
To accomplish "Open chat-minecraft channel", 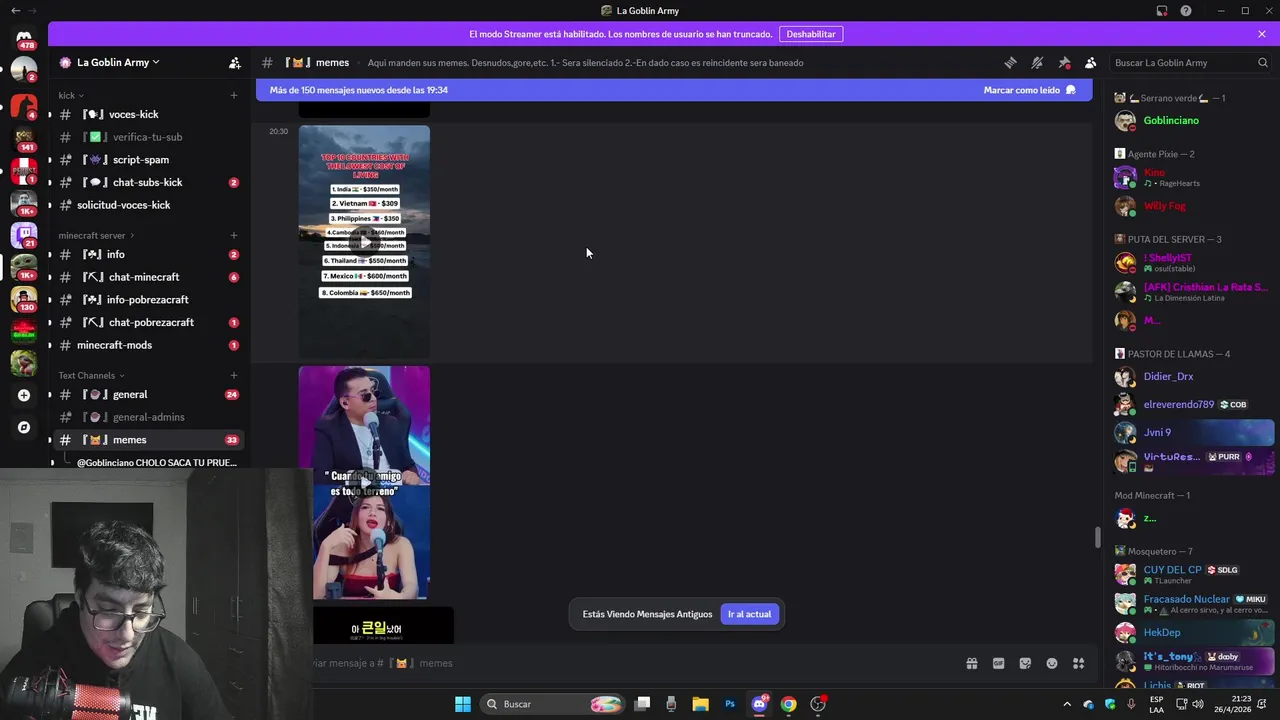I will [x=148, y=277].
